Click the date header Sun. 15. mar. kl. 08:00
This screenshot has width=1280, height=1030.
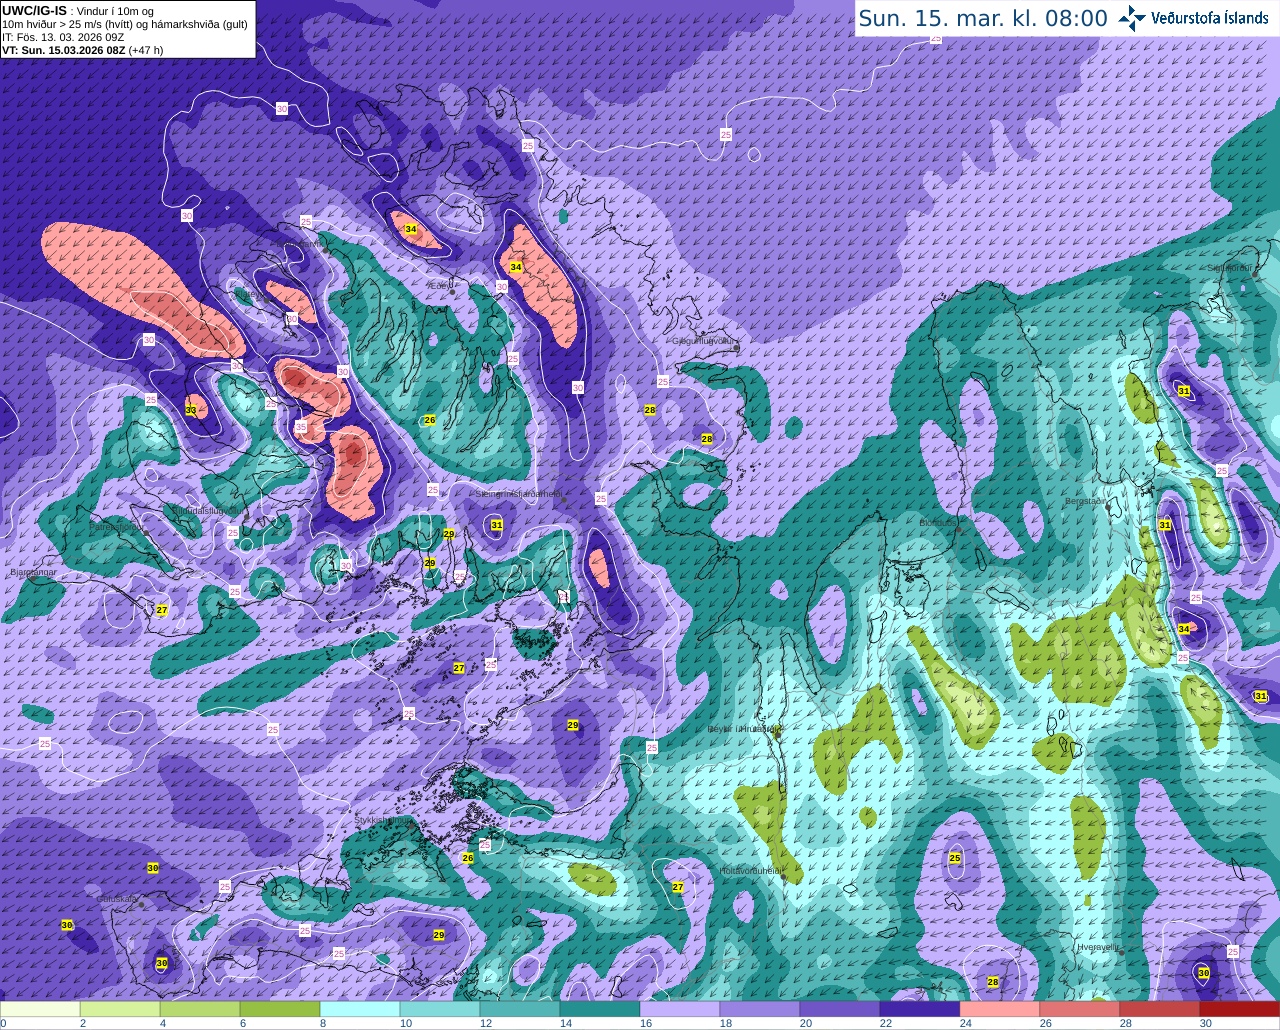coord(983,18)
